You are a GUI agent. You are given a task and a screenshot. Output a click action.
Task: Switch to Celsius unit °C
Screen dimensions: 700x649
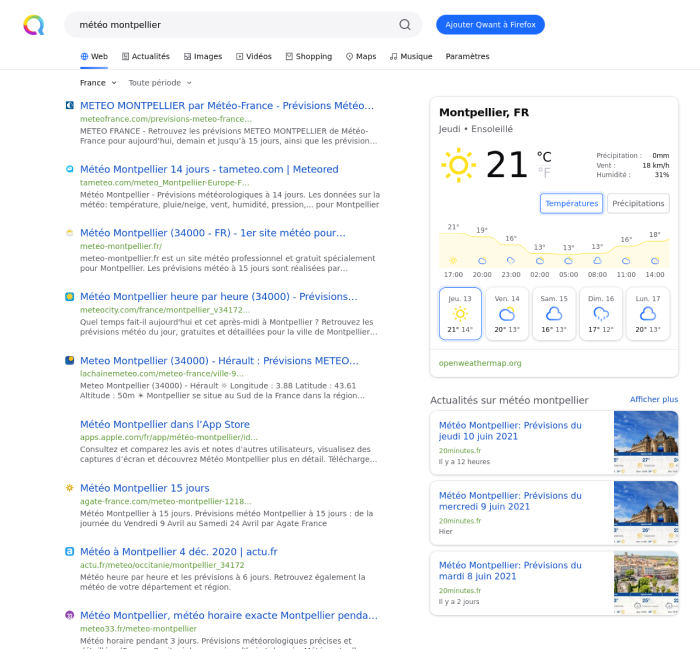click(544, 157)
